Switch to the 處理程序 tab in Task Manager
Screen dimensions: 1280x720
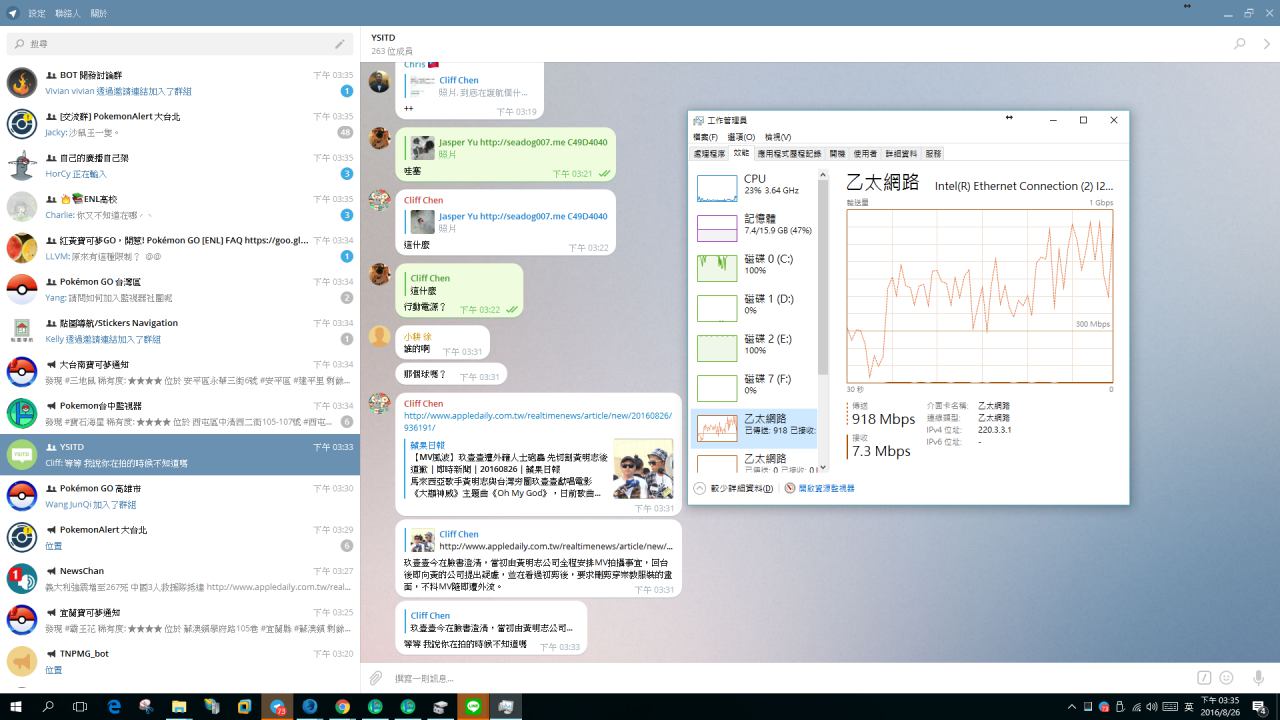coord(709,154)
